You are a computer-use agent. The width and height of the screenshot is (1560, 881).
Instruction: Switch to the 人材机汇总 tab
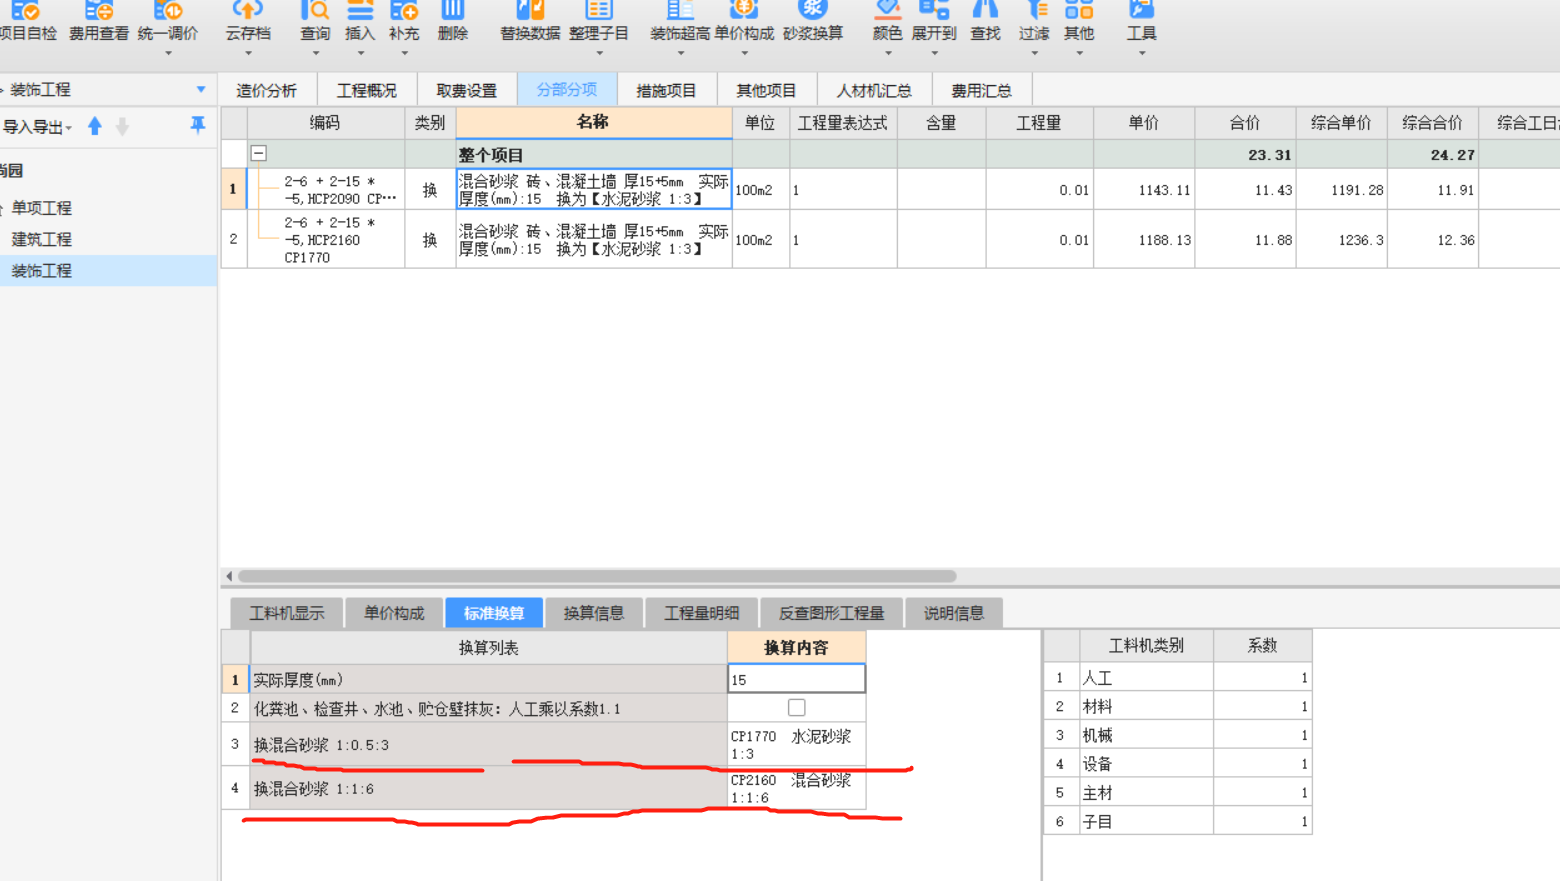(x=874, y=91)
